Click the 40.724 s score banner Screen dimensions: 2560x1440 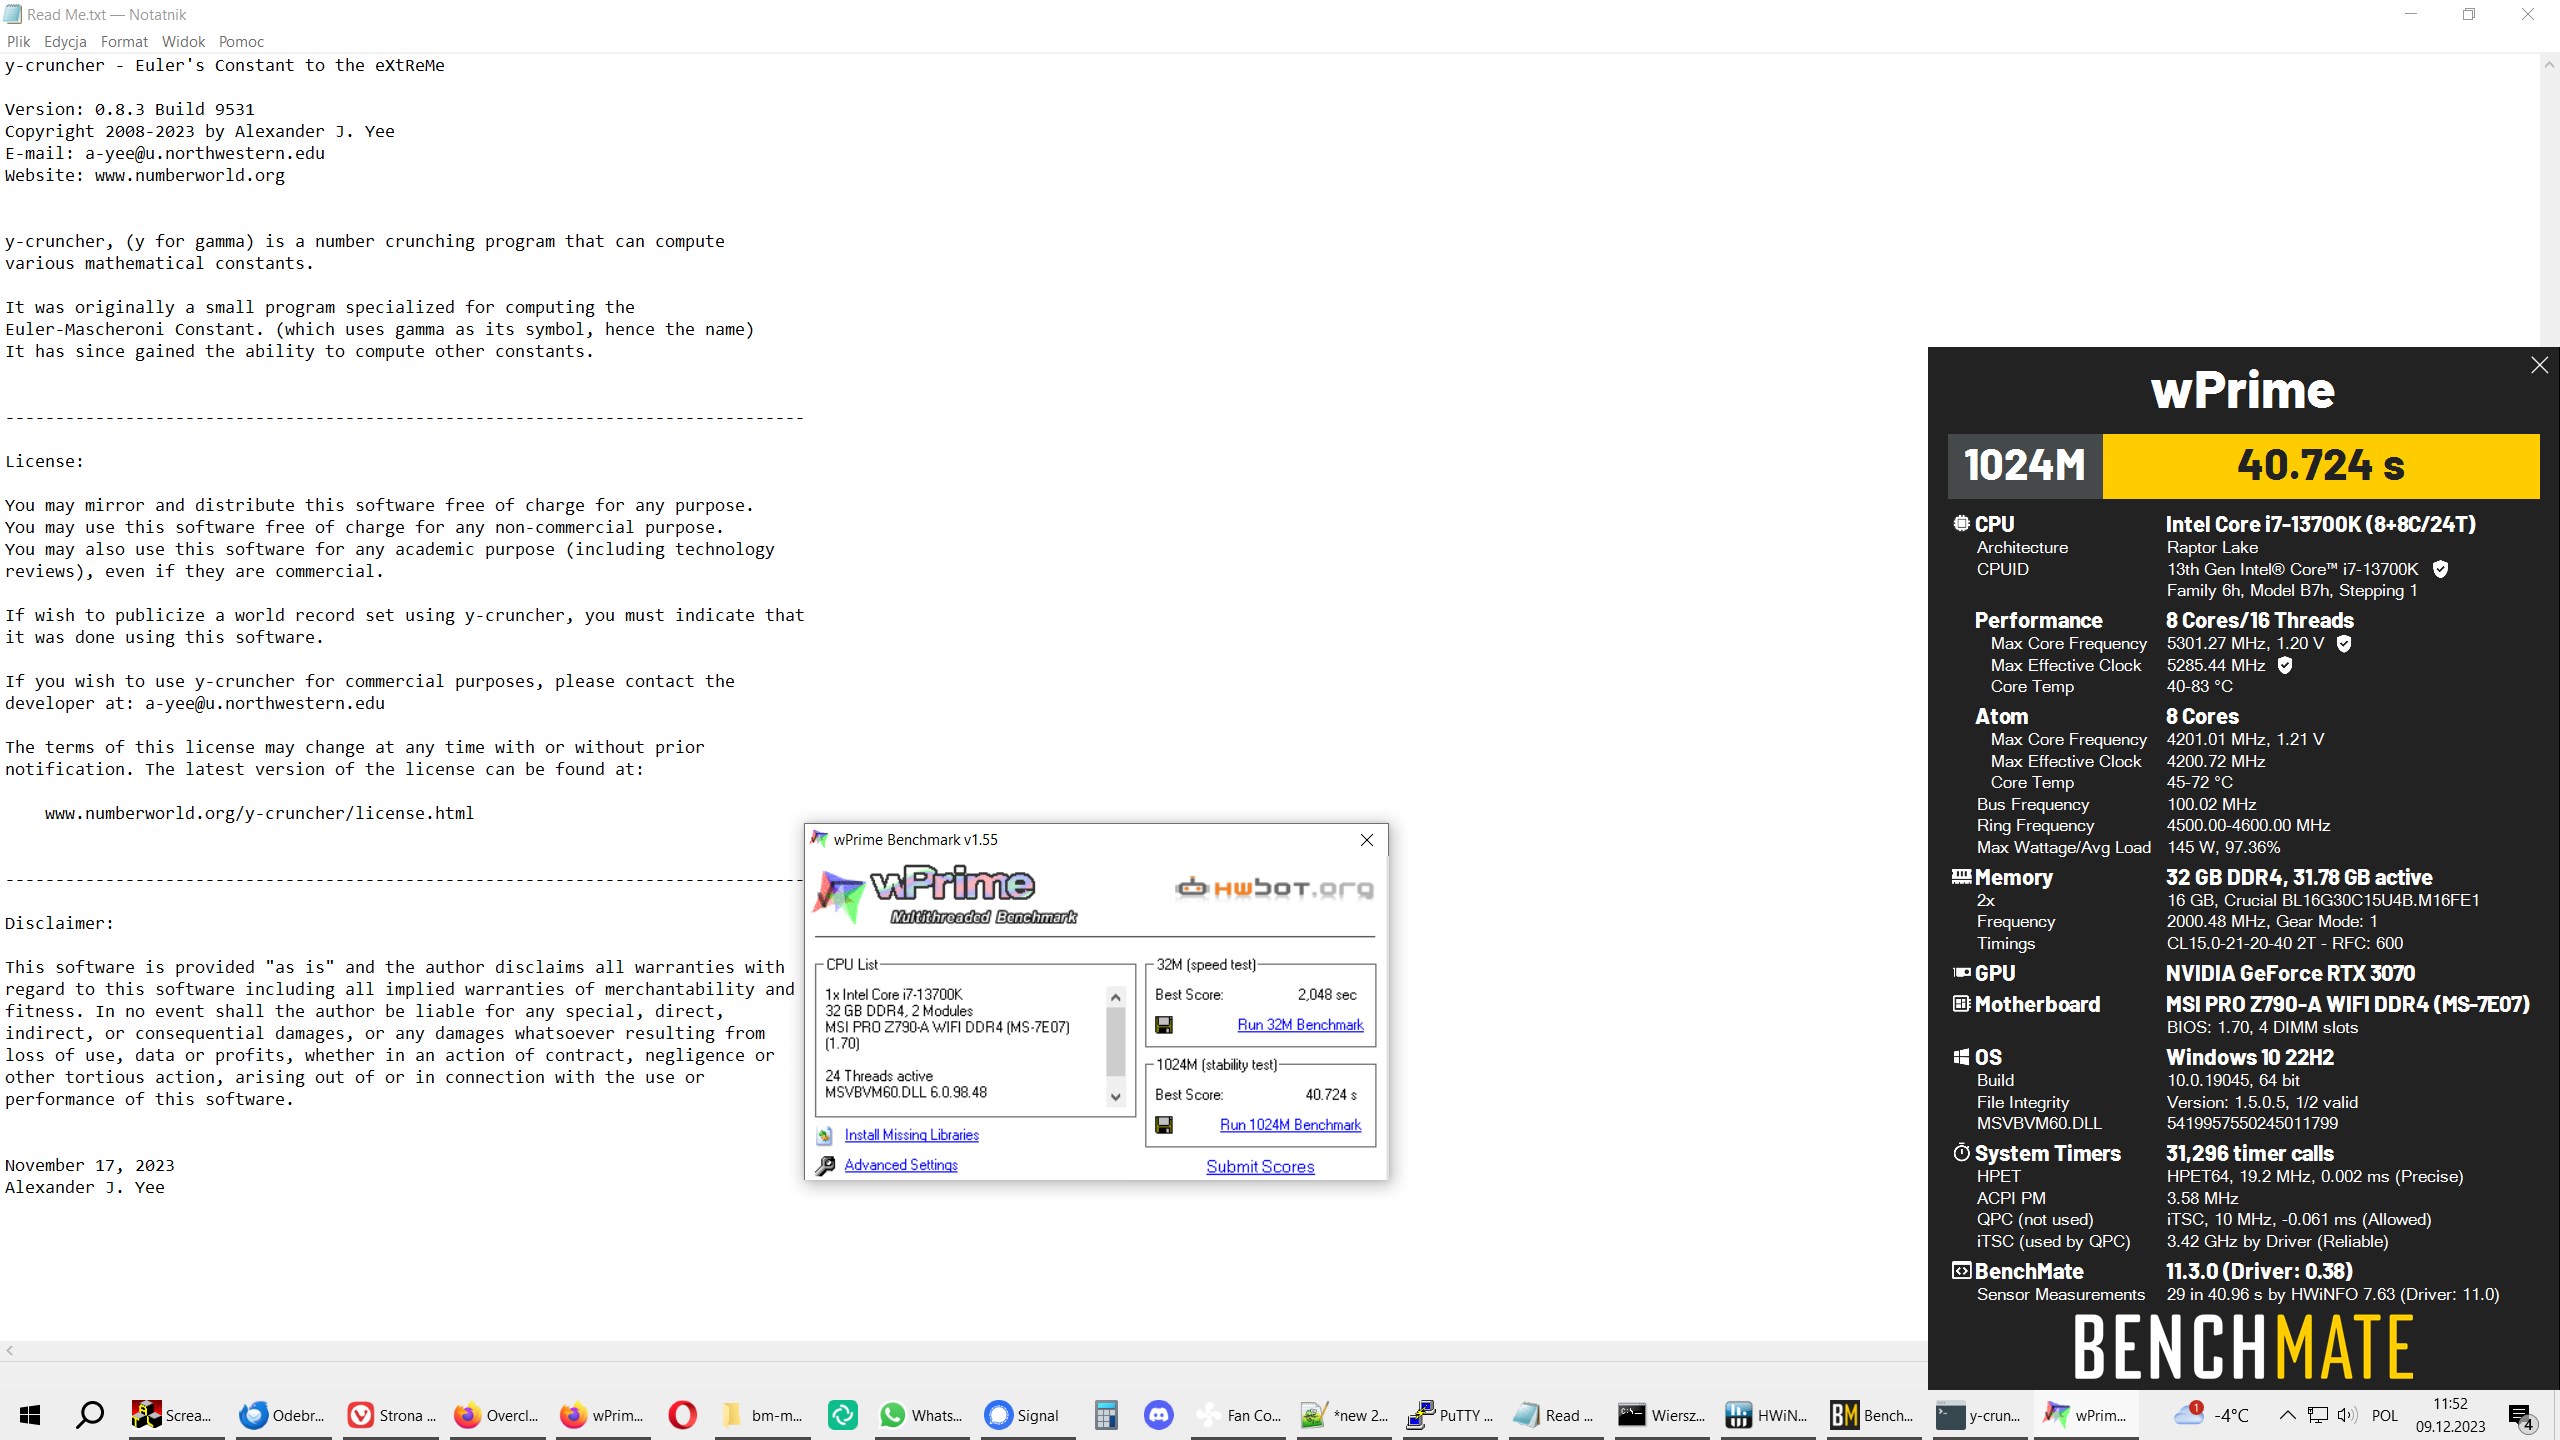click(x=2320, y=466)
